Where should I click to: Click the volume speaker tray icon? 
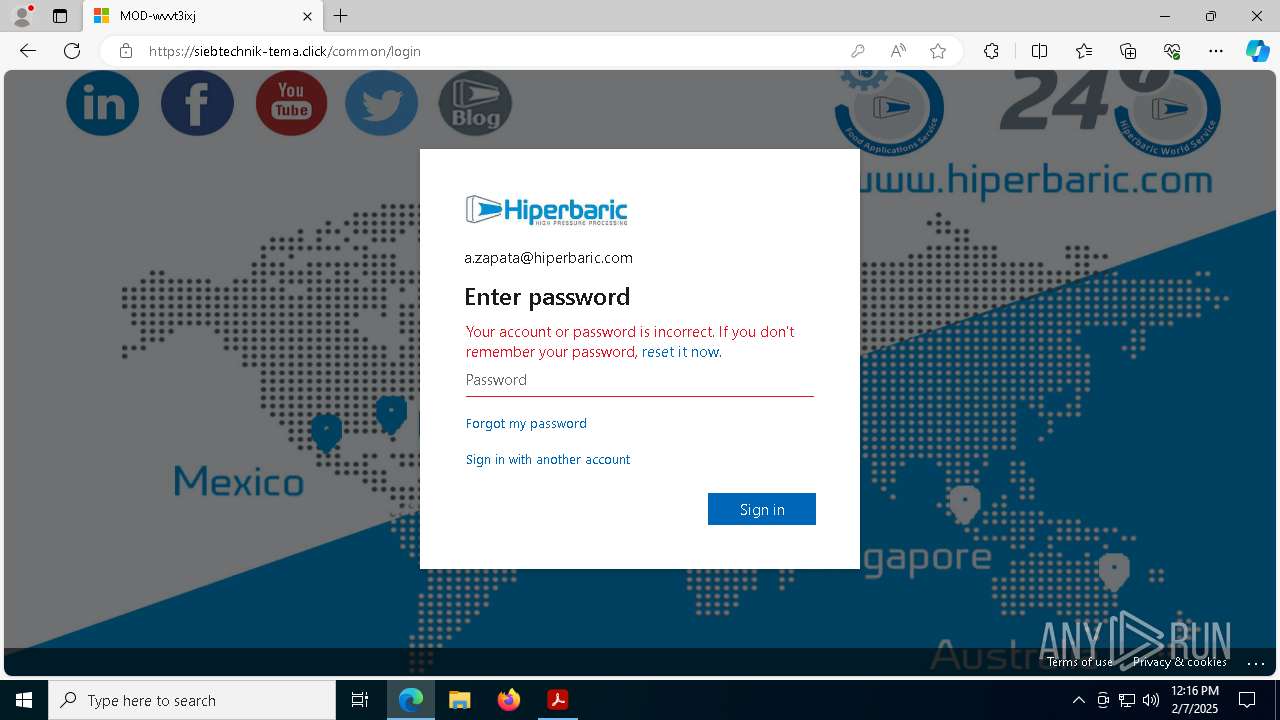[1151, 700]
